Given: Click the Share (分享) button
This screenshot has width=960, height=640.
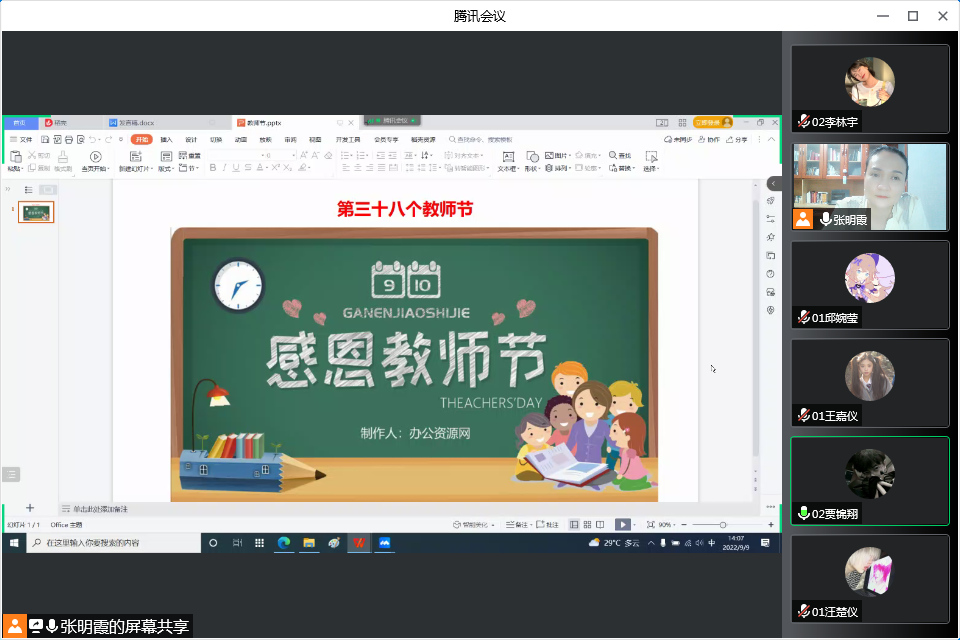Looking at the screenshot, I should [737, 140].
